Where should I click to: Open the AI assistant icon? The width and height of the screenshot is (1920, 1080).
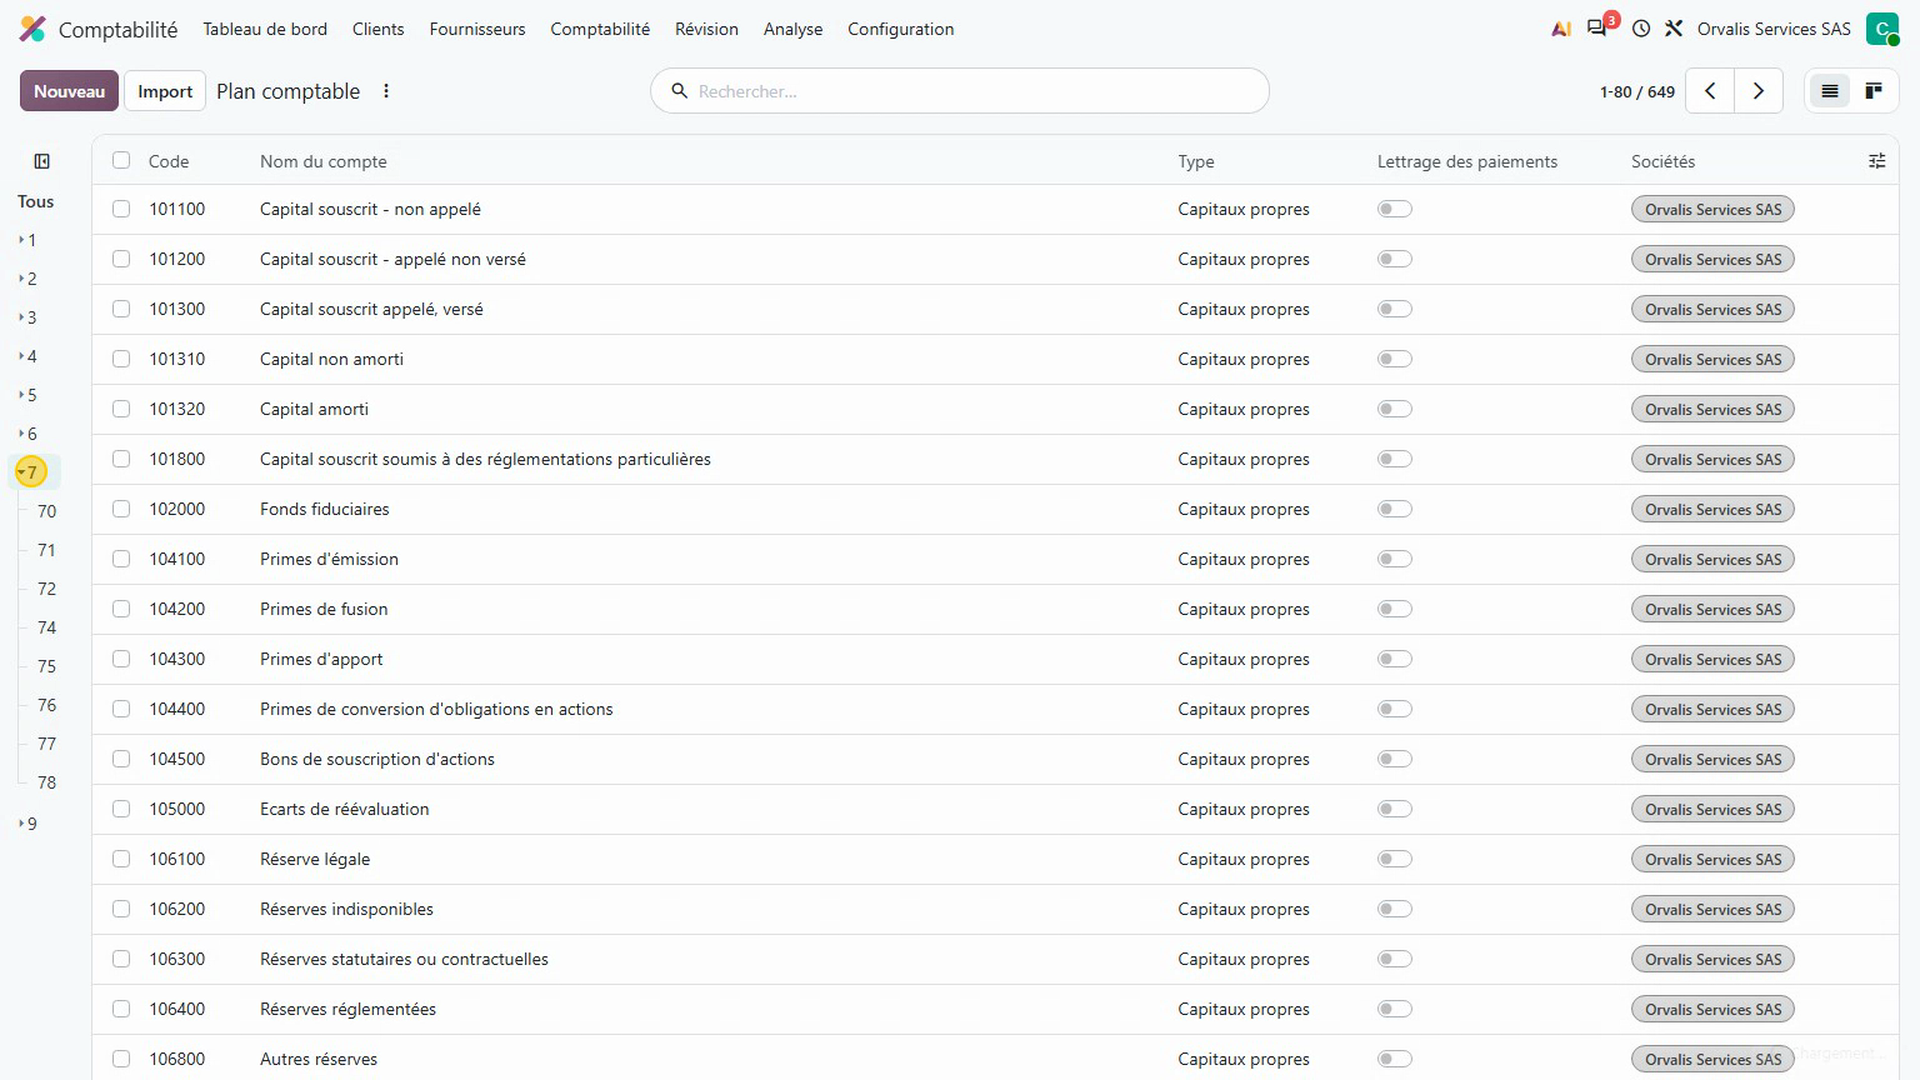[x=1561, y=29]
